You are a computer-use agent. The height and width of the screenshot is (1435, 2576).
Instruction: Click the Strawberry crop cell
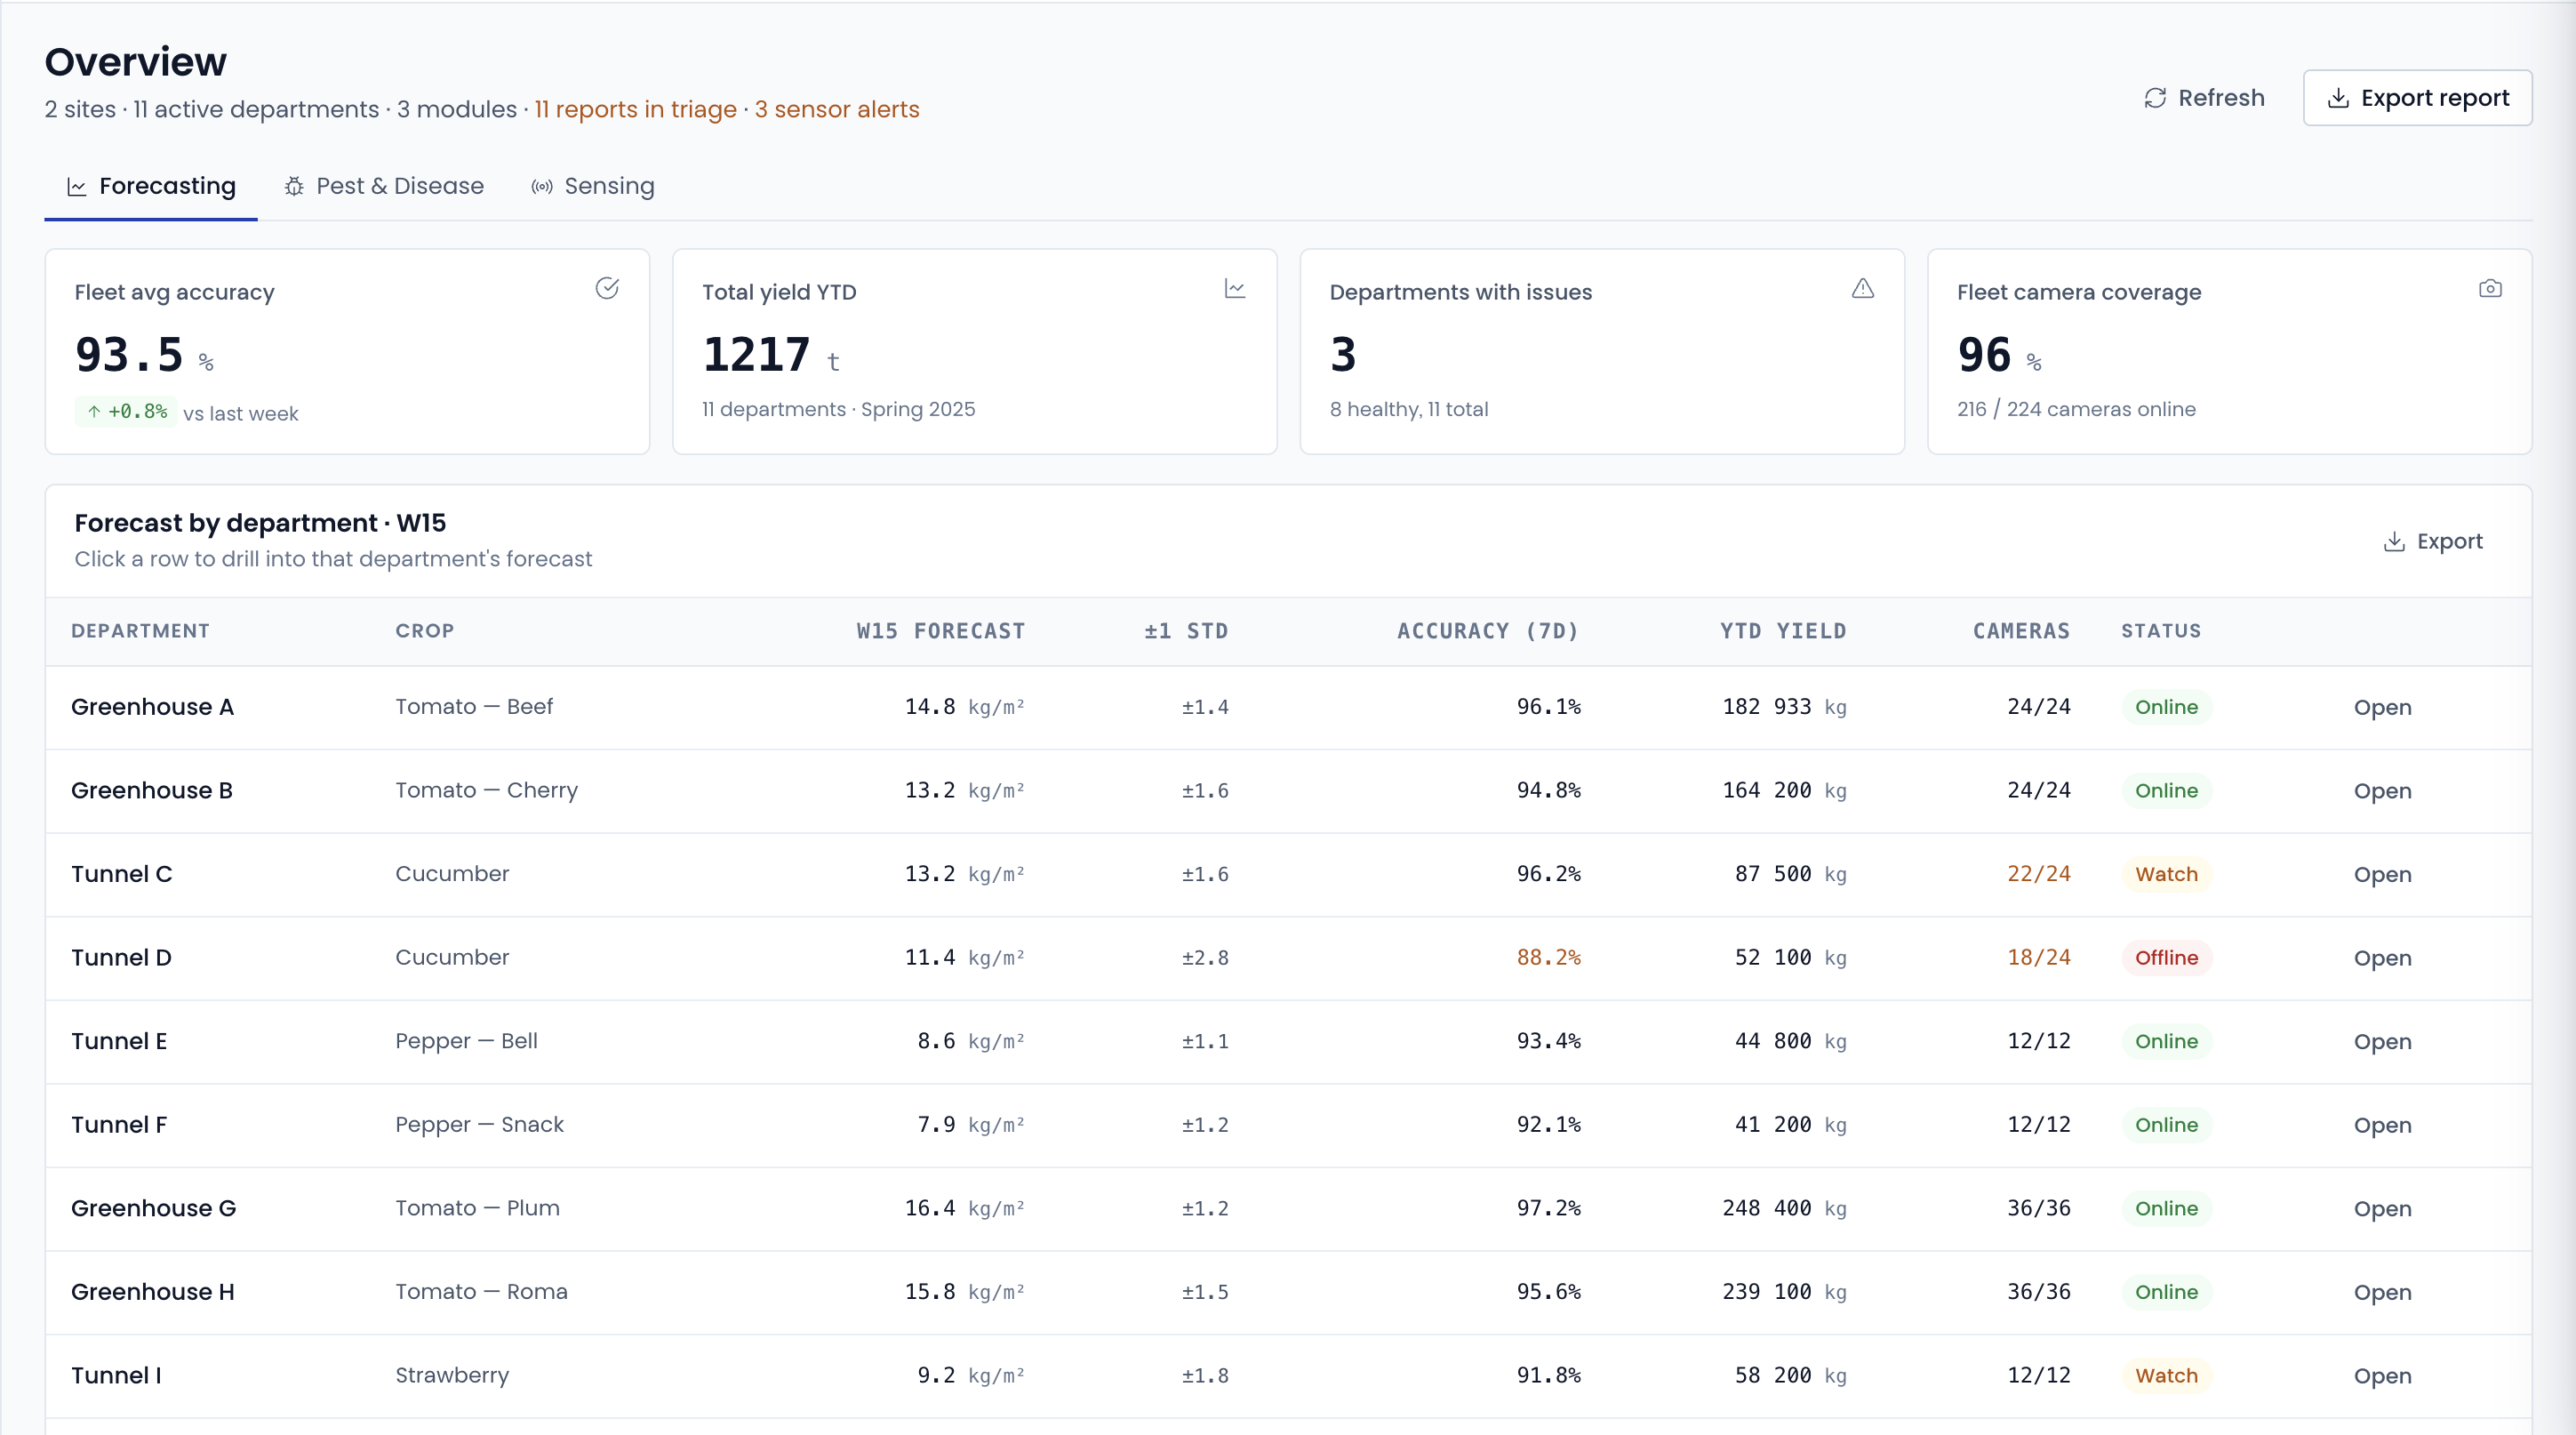[452, 1376]
